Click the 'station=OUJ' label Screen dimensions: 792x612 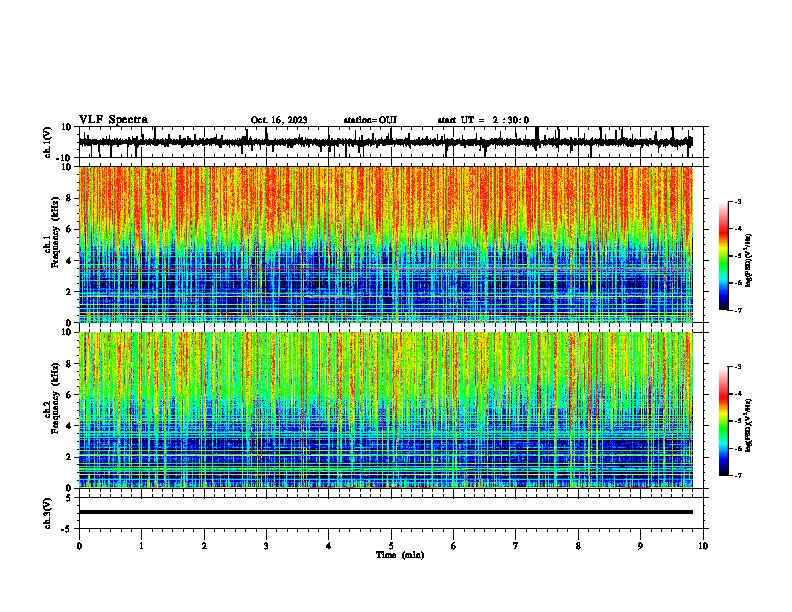point(370,120)
